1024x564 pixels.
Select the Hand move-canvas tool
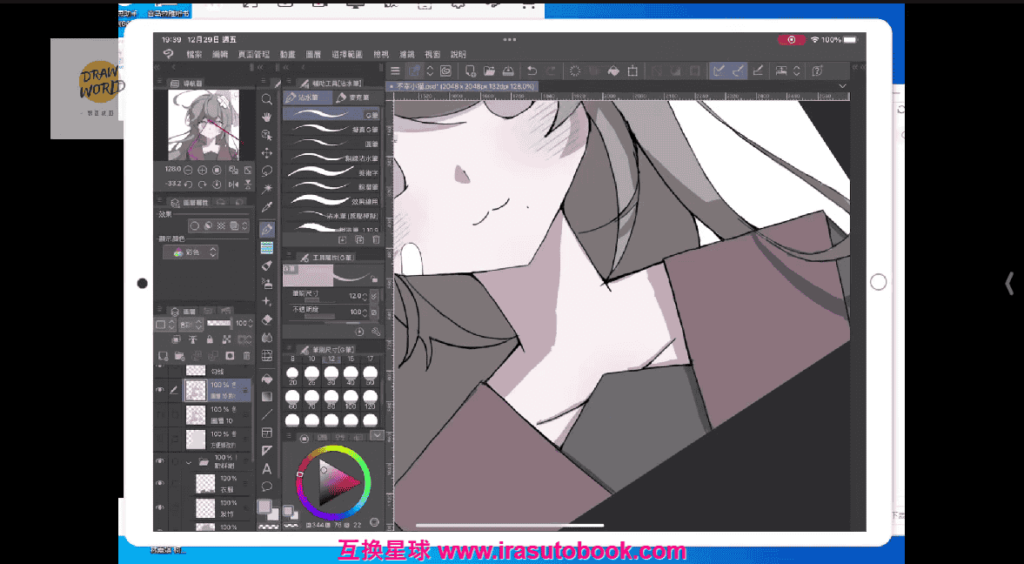(266, 117)
